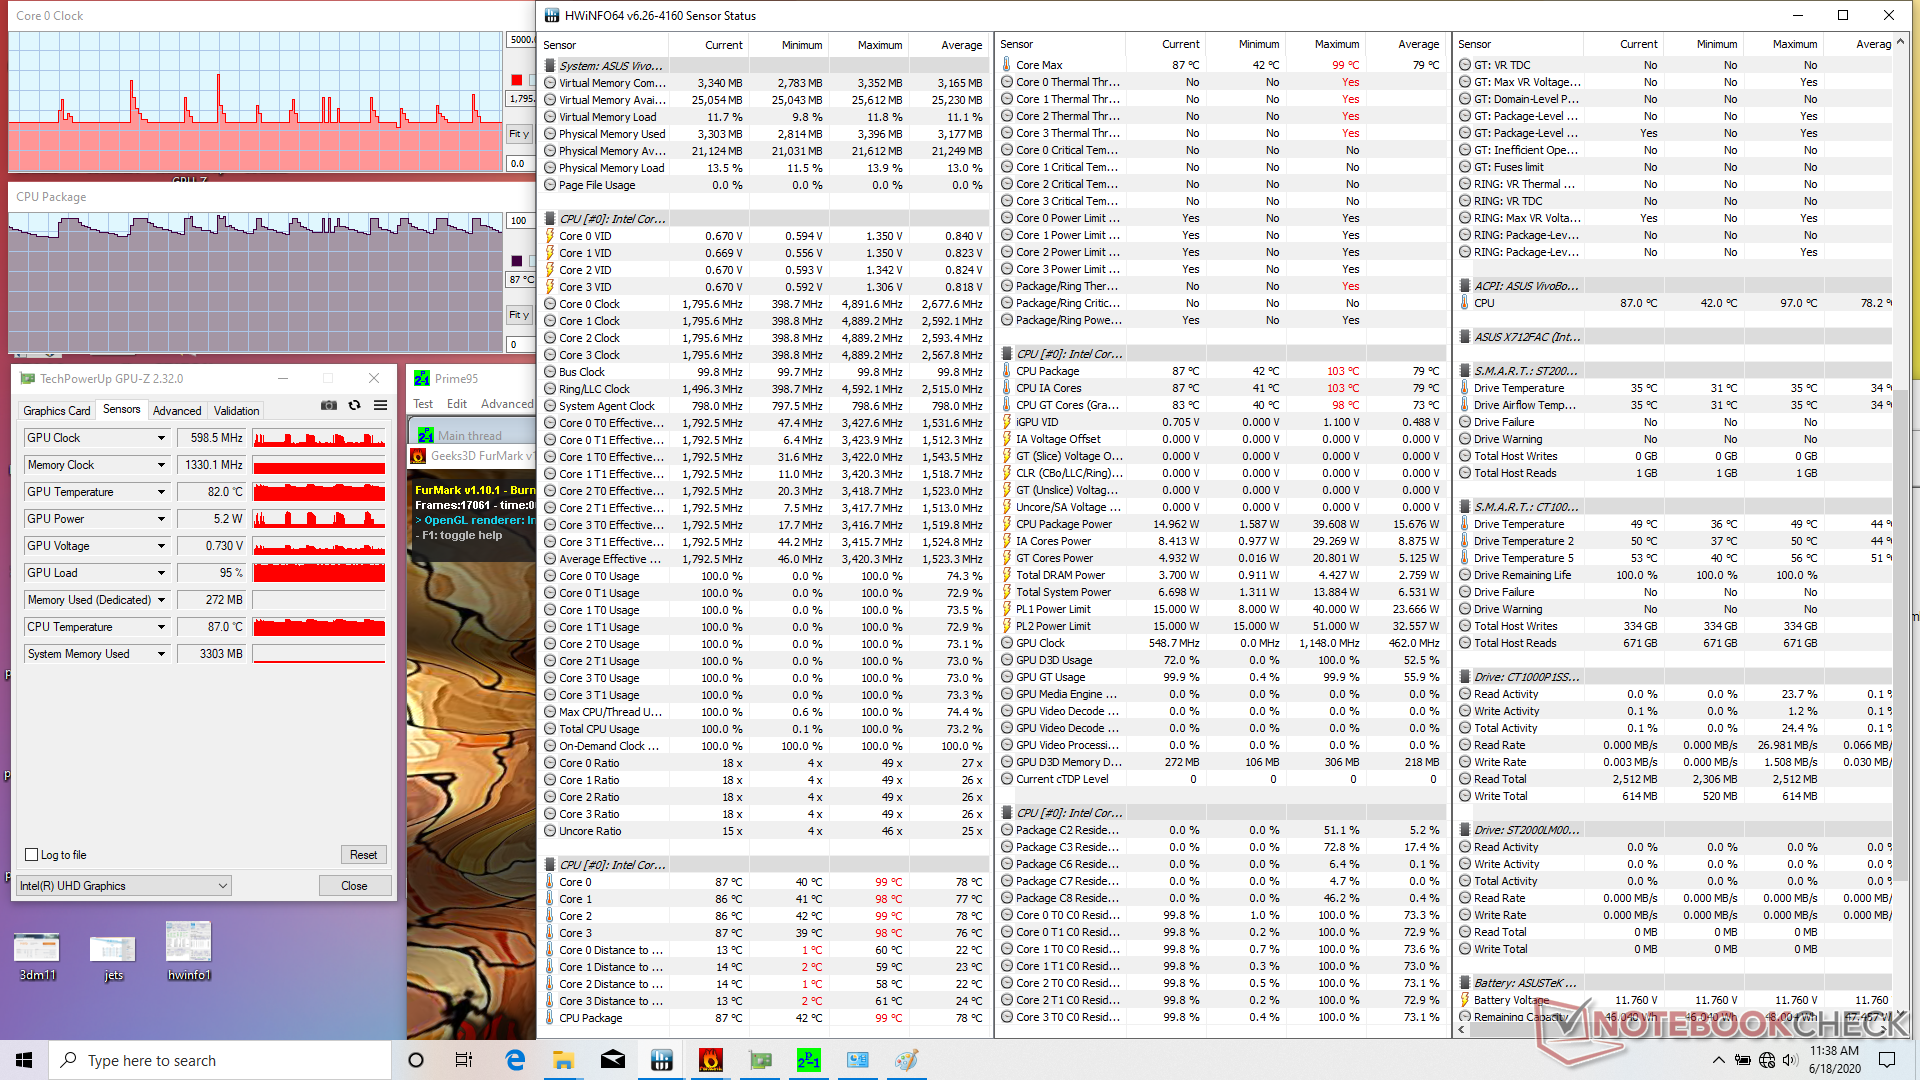The height and width of the screenshot is (1080, 1920).
Task: Click the red color swatch on Core 0 Clock graph
Action: pyautogui.click(x=516, y=80)
